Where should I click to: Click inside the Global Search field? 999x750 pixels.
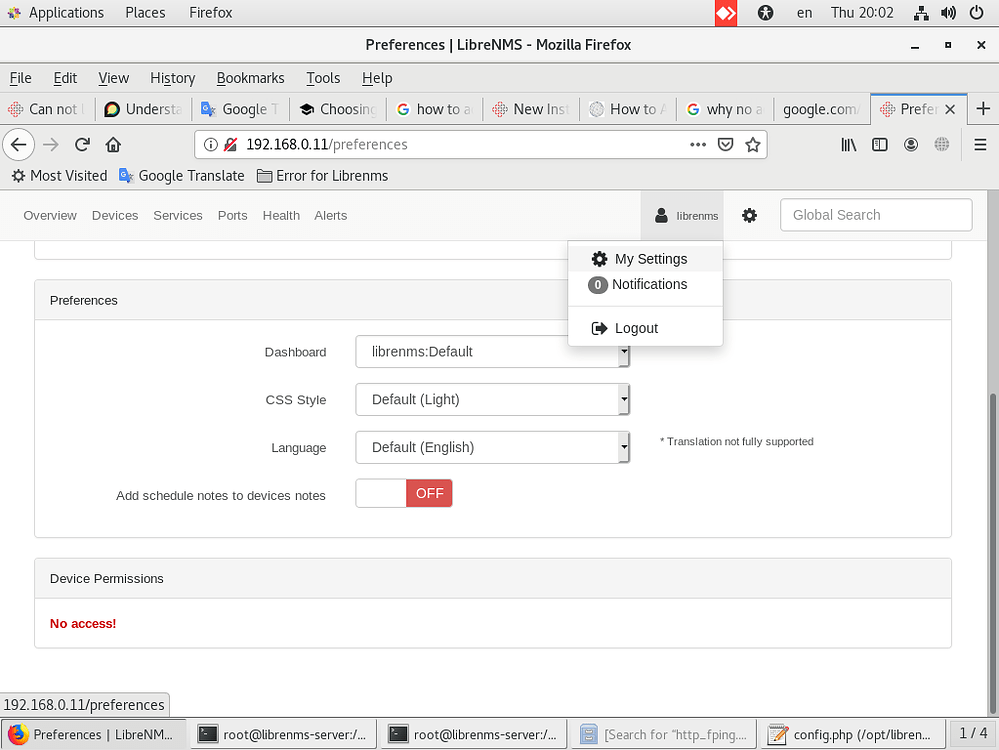(x=875, y=214)
